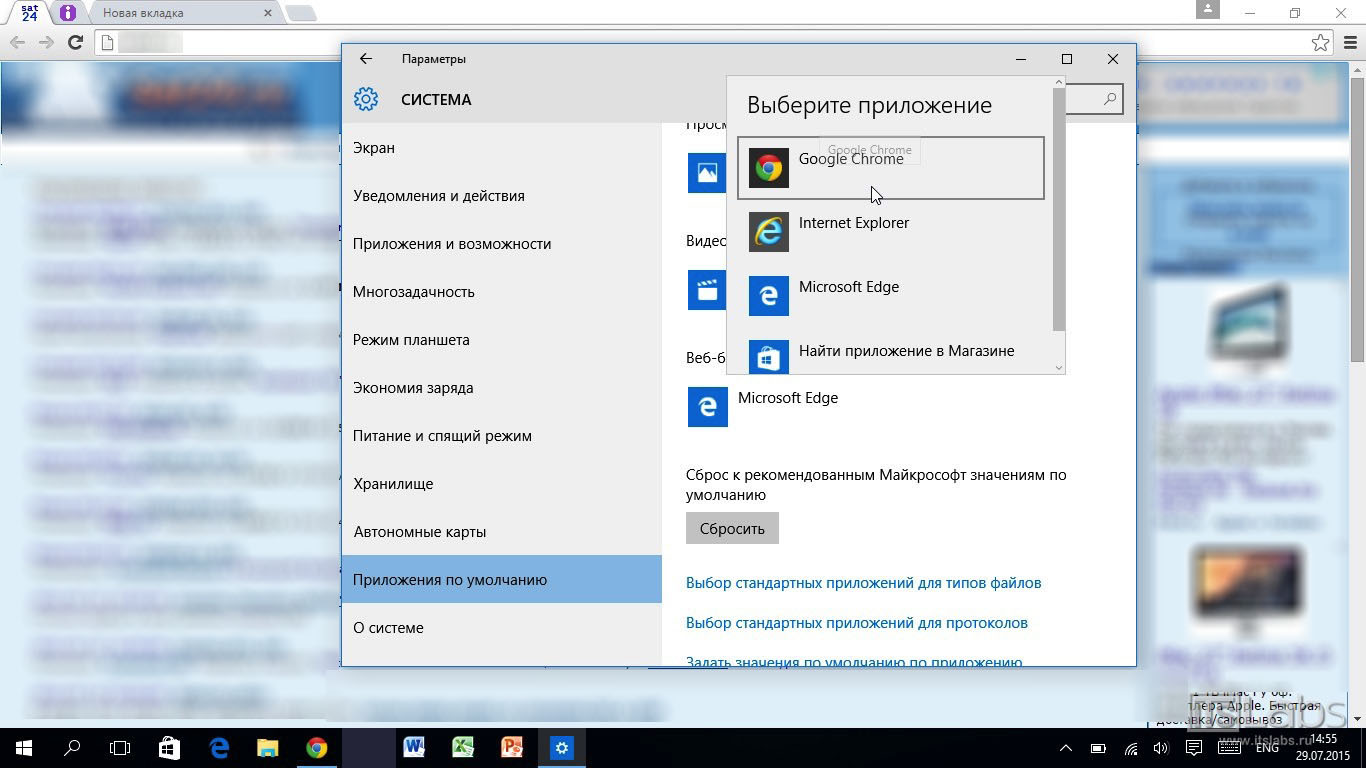
Task: Open Store from the taskbar
Action: 169,747
